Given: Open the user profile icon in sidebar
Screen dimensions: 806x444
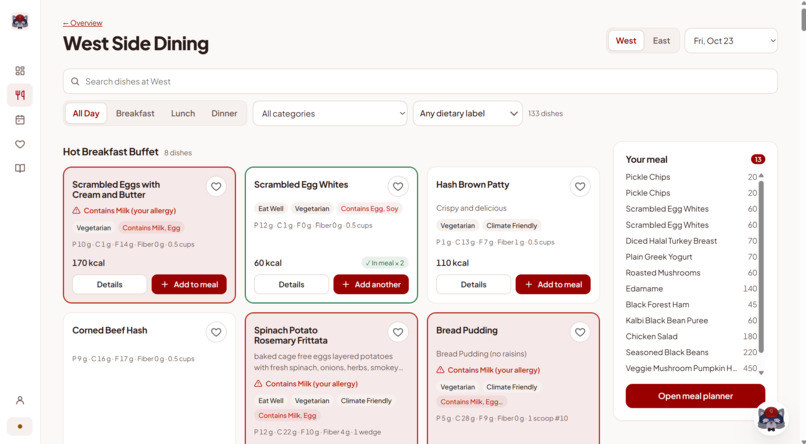Looking at the screenshot, I should (x=20, y=400).
